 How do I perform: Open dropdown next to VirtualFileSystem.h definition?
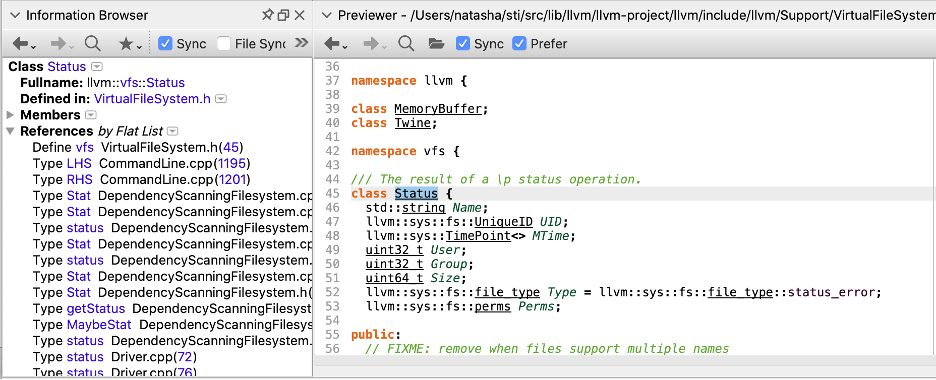(221, 99)
